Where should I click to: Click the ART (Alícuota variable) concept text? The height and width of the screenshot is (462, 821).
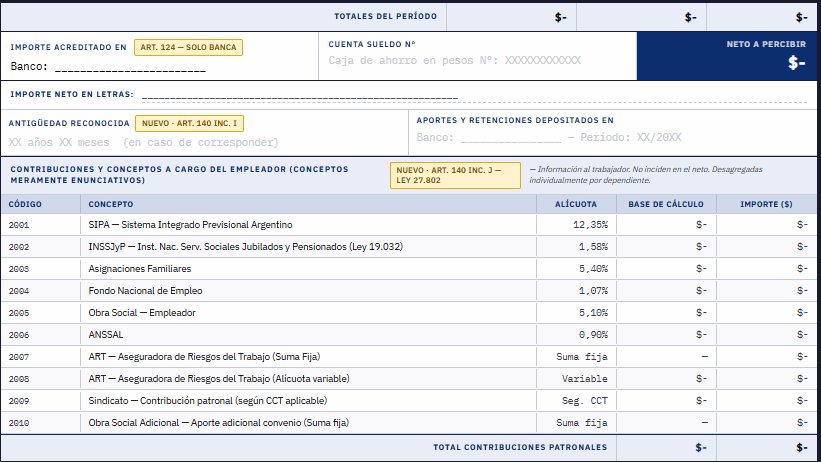(219, 379)
